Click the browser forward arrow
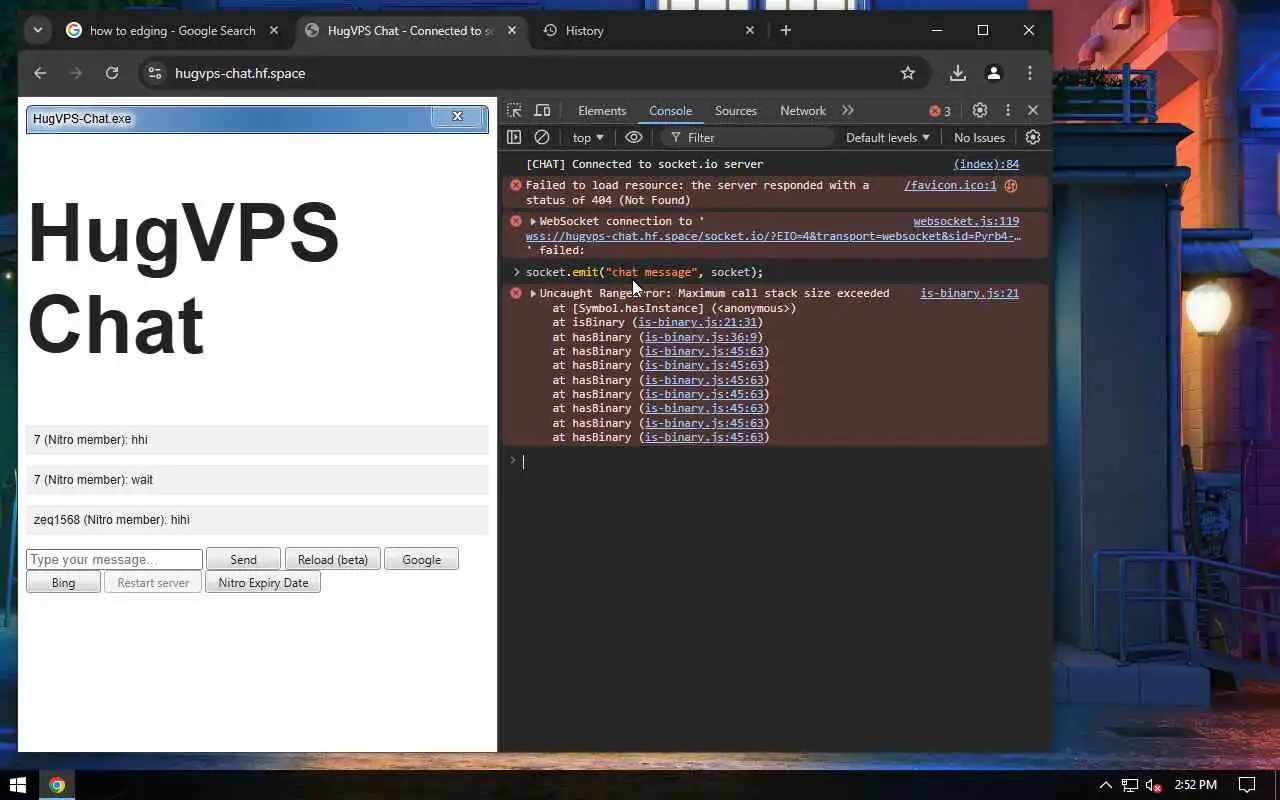 click(x=76, y=73)
